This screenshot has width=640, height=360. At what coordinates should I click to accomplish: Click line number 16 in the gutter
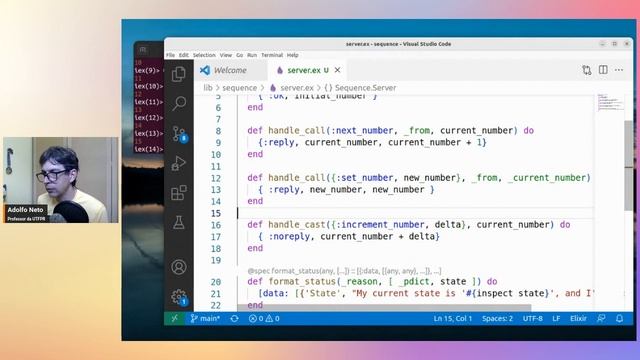click(x=216, y=225)
